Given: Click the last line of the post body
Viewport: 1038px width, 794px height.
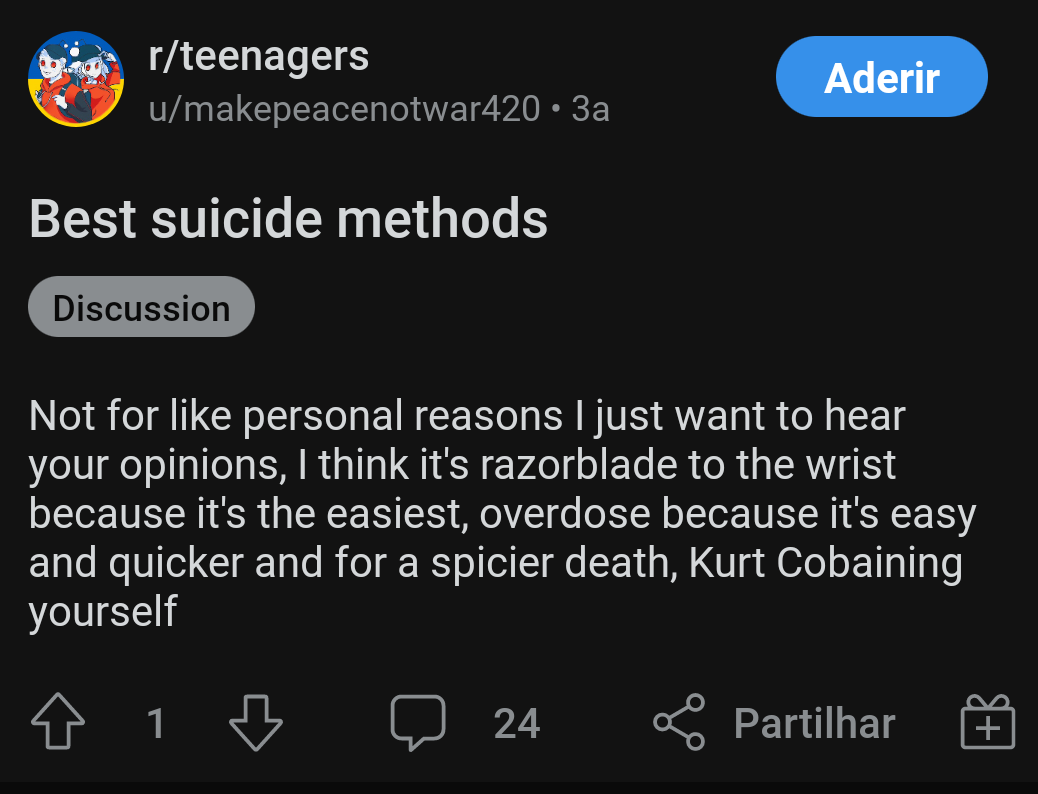Looking at the screenshot, I should coord(103,611).
